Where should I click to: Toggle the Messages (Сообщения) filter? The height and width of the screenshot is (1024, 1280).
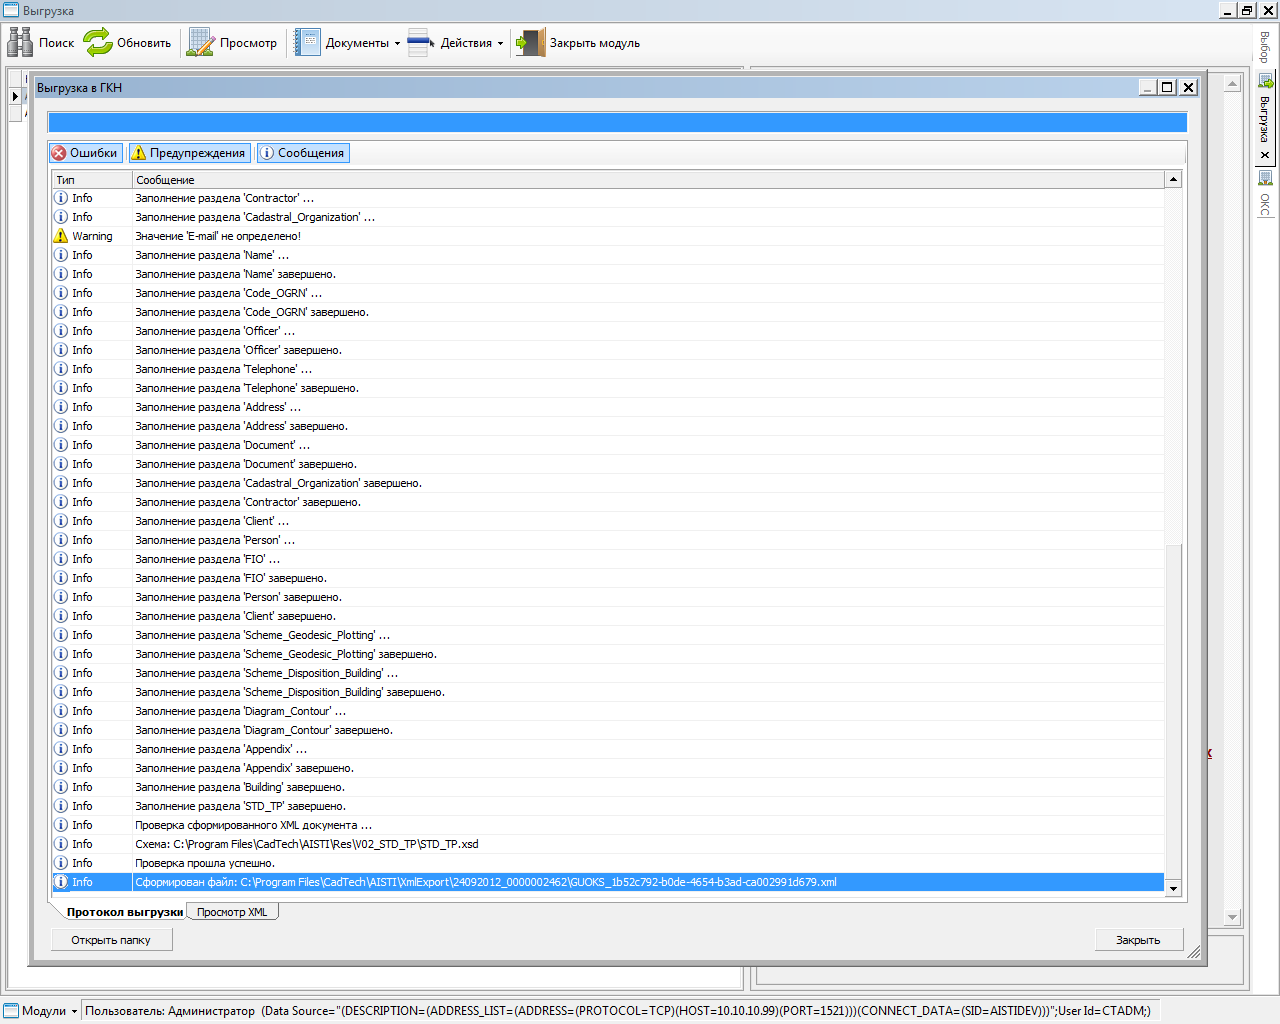click(x=303, y=153)
